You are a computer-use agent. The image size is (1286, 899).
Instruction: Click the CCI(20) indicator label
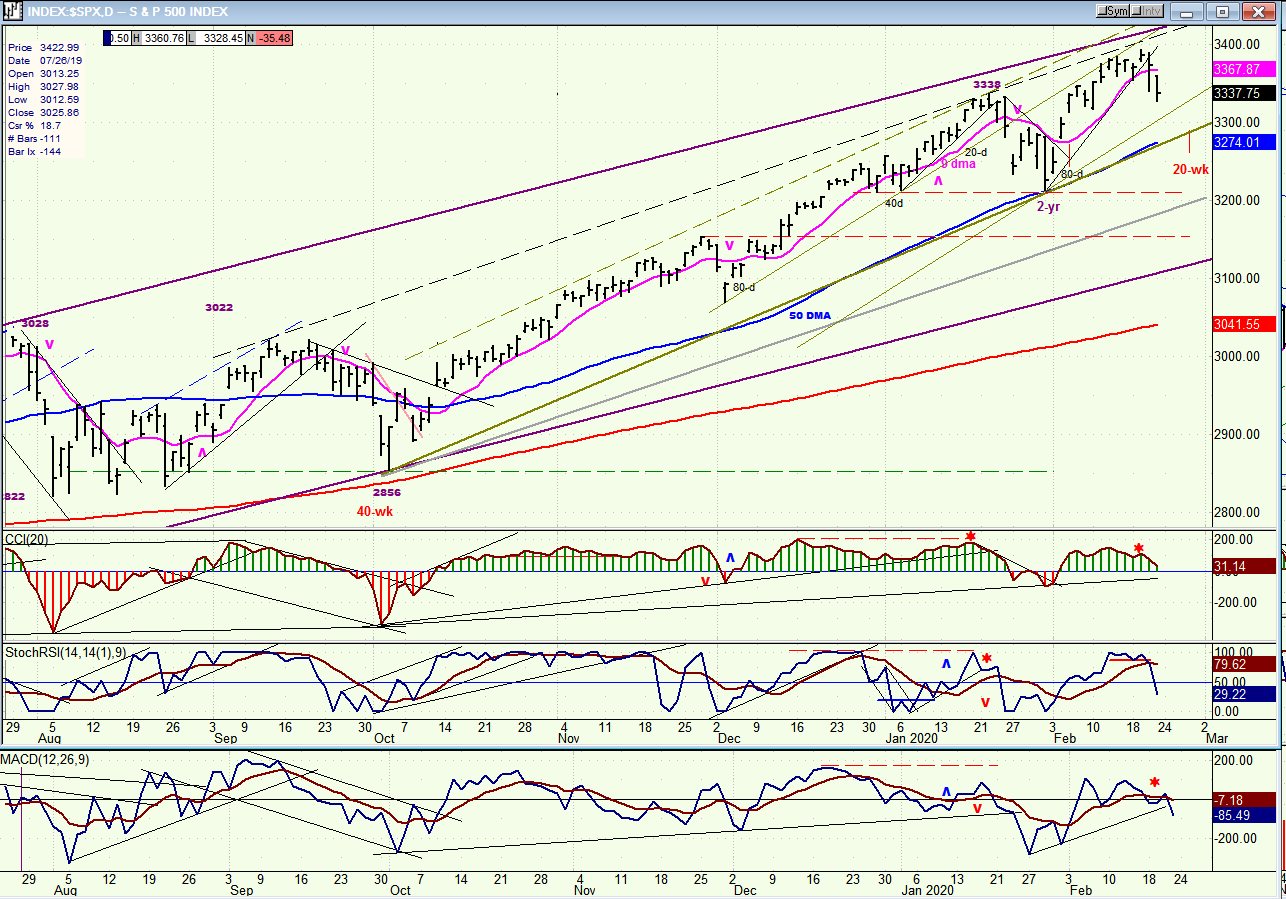tap(26, 540)
